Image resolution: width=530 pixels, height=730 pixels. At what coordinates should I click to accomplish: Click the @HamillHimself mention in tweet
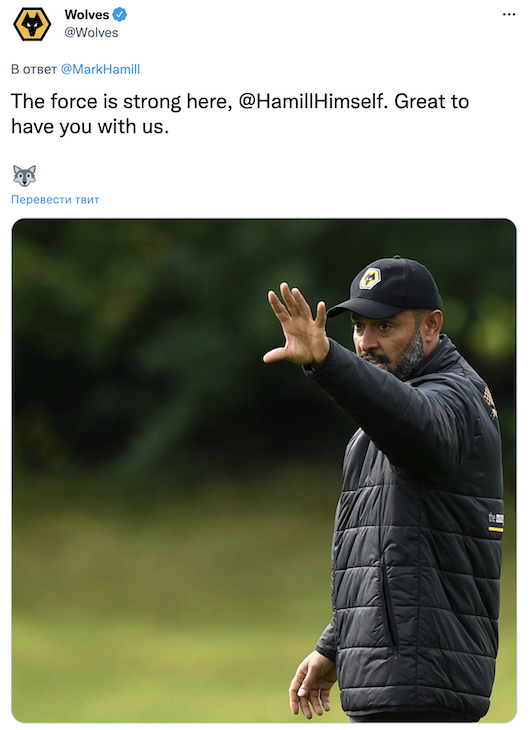[313, 101]
